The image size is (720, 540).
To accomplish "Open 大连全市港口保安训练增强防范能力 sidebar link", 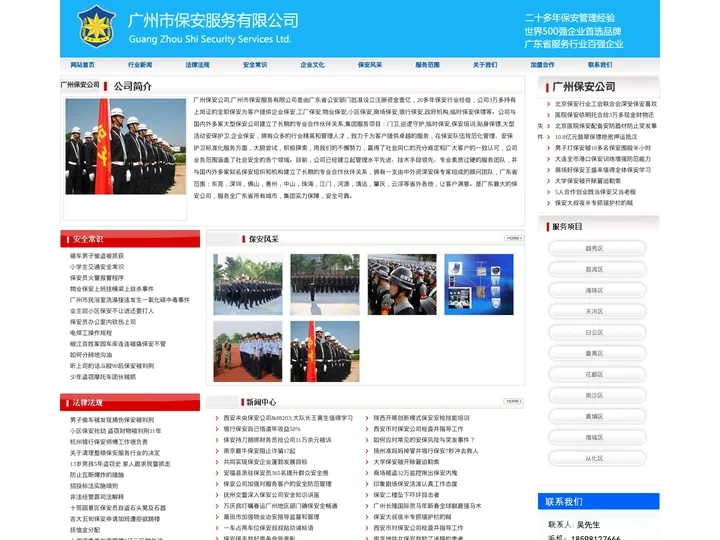I will pyautogui.click(x=602, y=159).
